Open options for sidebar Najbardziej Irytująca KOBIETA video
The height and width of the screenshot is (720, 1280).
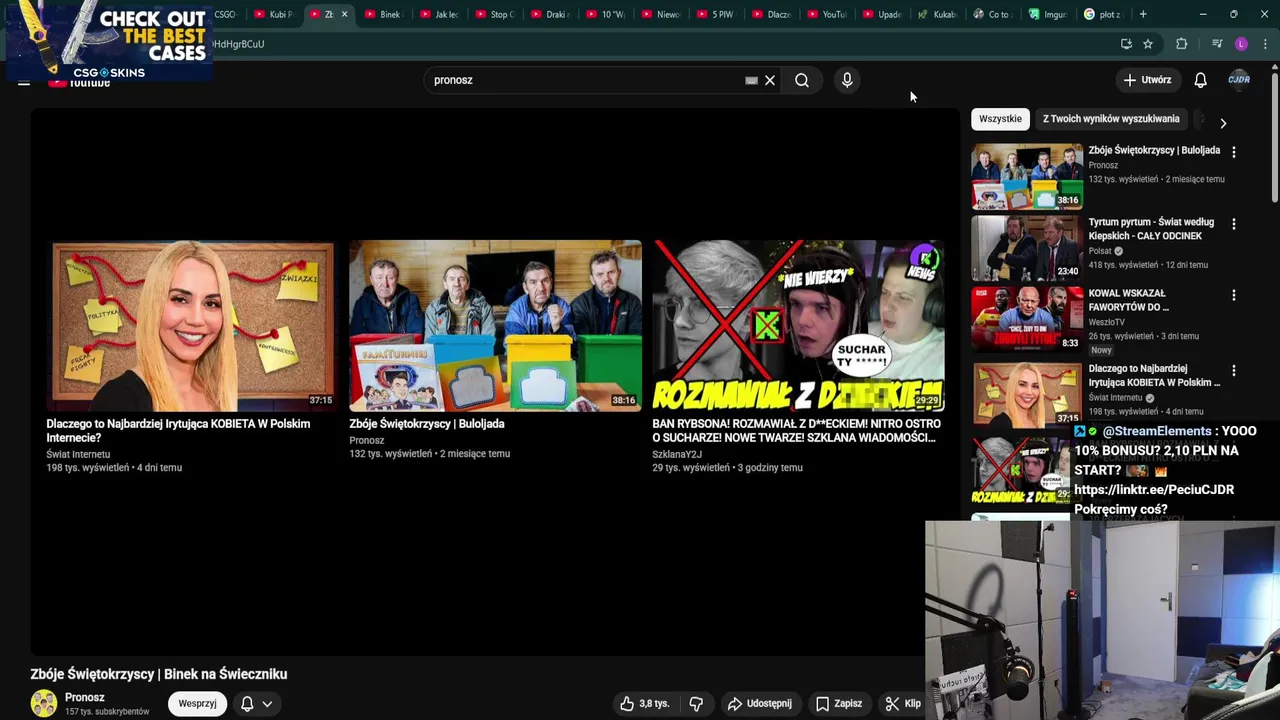pyautogui.click(x=1233, y=371)
